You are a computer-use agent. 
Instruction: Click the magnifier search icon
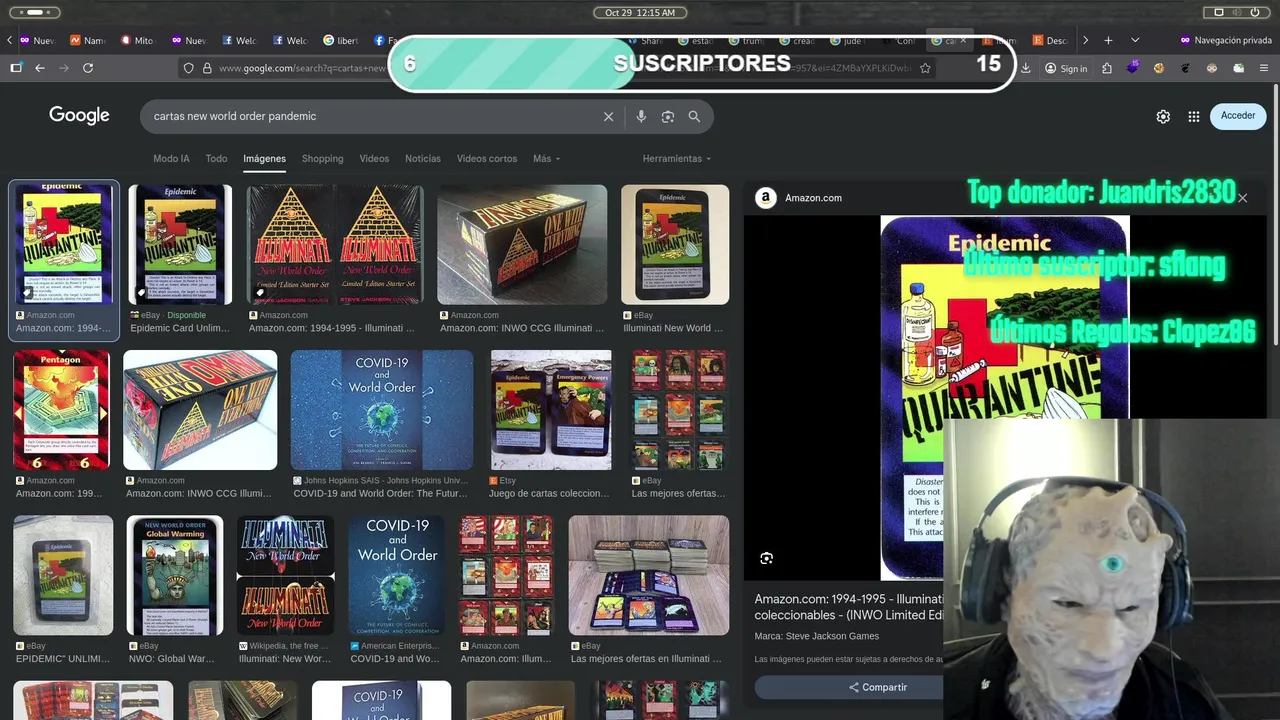pyautogui.click(x=694, y=116)
